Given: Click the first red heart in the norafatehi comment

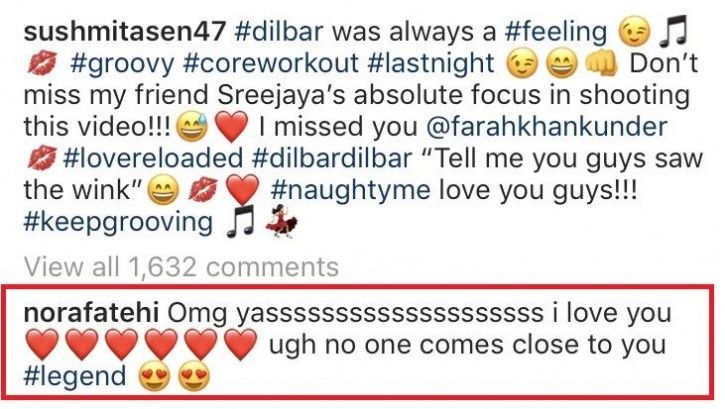Looking at the screenshot, I should pos(42,344).
